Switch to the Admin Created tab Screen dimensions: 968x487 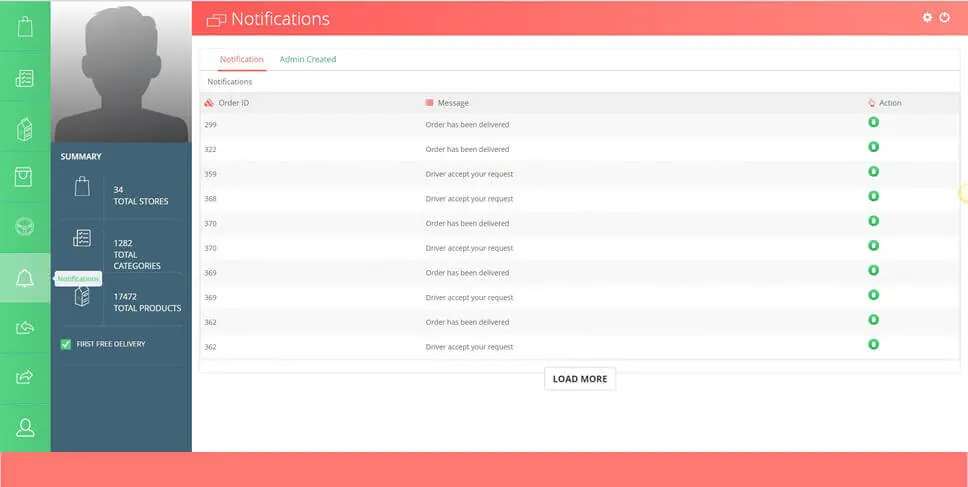pos(307,60)
